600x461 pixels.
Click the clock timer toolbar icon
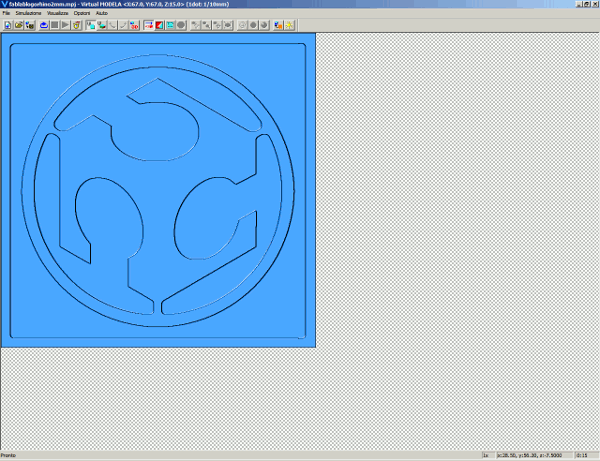coord(77,25)
